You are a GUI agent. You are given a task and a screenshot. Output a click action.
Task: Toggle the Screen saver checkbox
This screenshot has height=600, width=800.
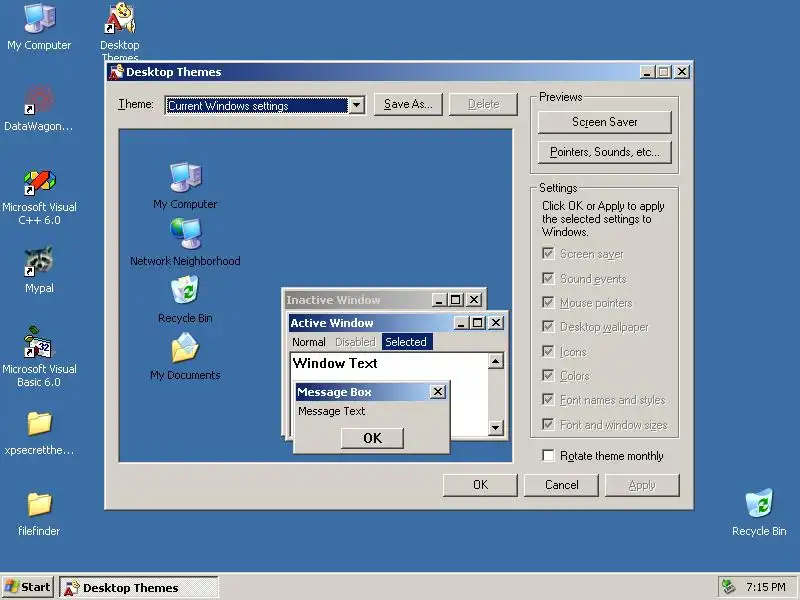548,254
